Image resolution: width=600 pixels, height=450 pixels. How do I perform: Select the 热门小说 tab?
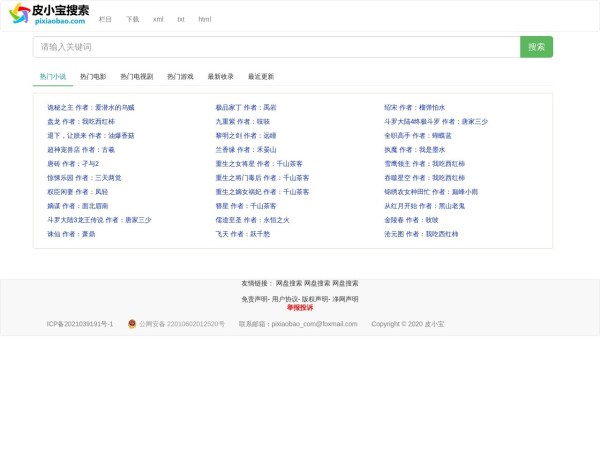pyautogui.click(x=53, y=77)
